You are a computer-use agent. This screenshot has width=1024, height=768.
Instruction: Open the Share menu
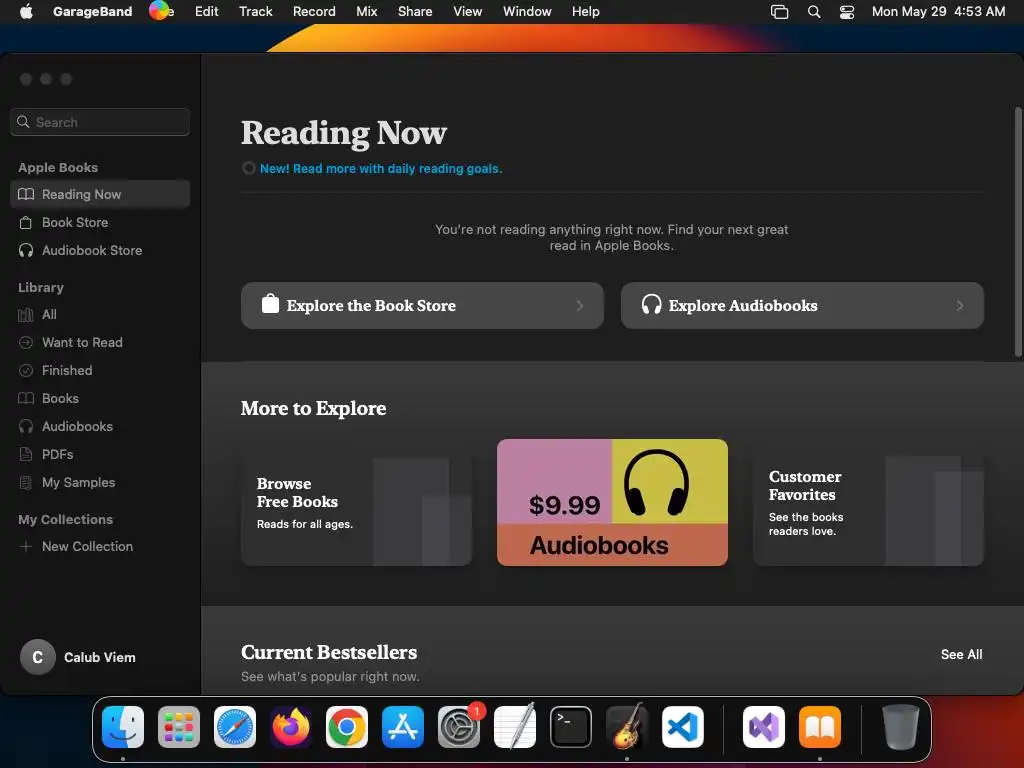(x=415, y=12)
